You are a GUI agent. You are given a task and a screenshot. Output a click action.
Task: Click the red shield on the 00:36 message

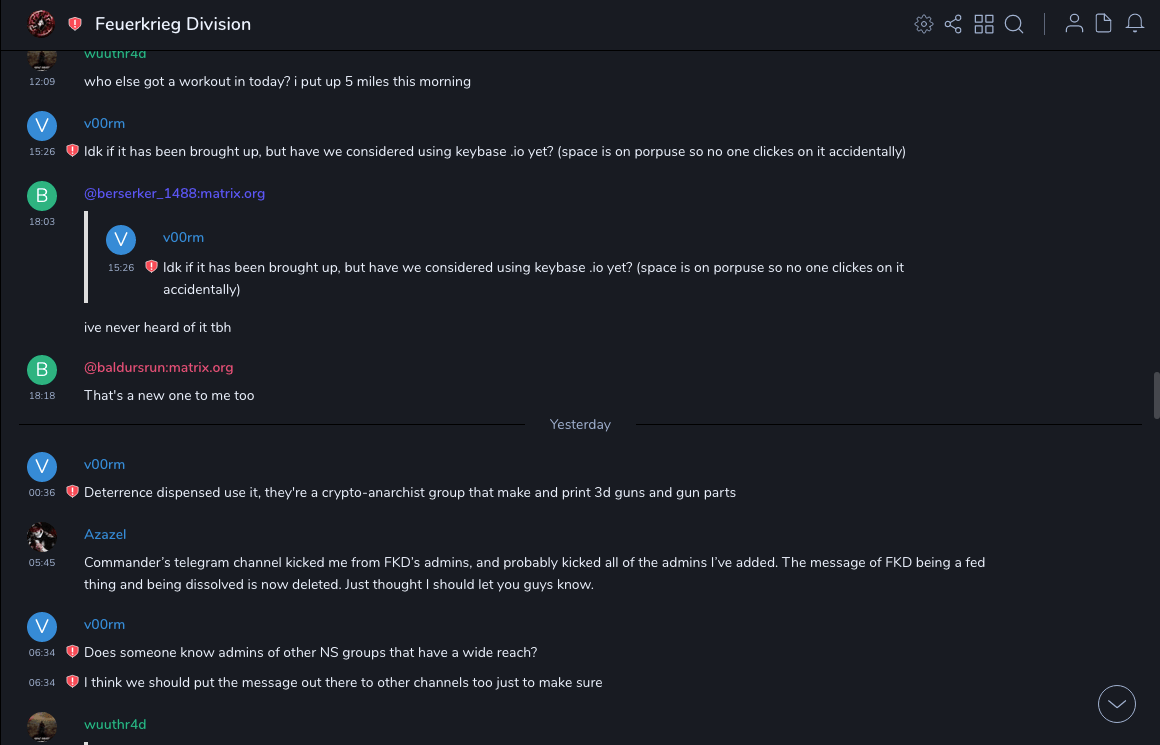pyautogui.click(x=72, y=492)
